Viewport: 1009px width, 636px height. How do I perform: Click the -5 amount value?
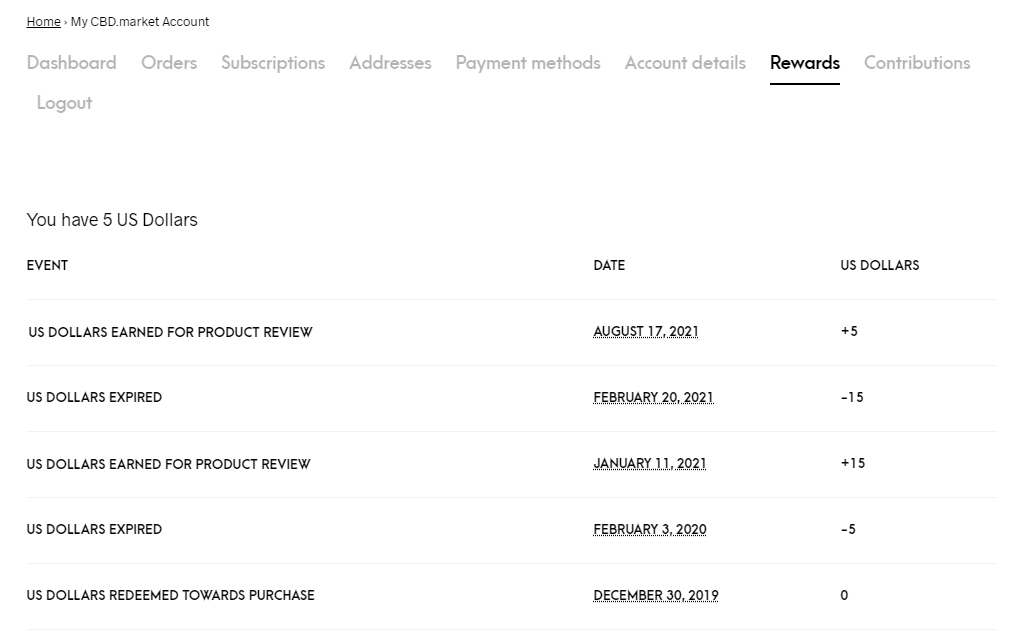point(848,529)
